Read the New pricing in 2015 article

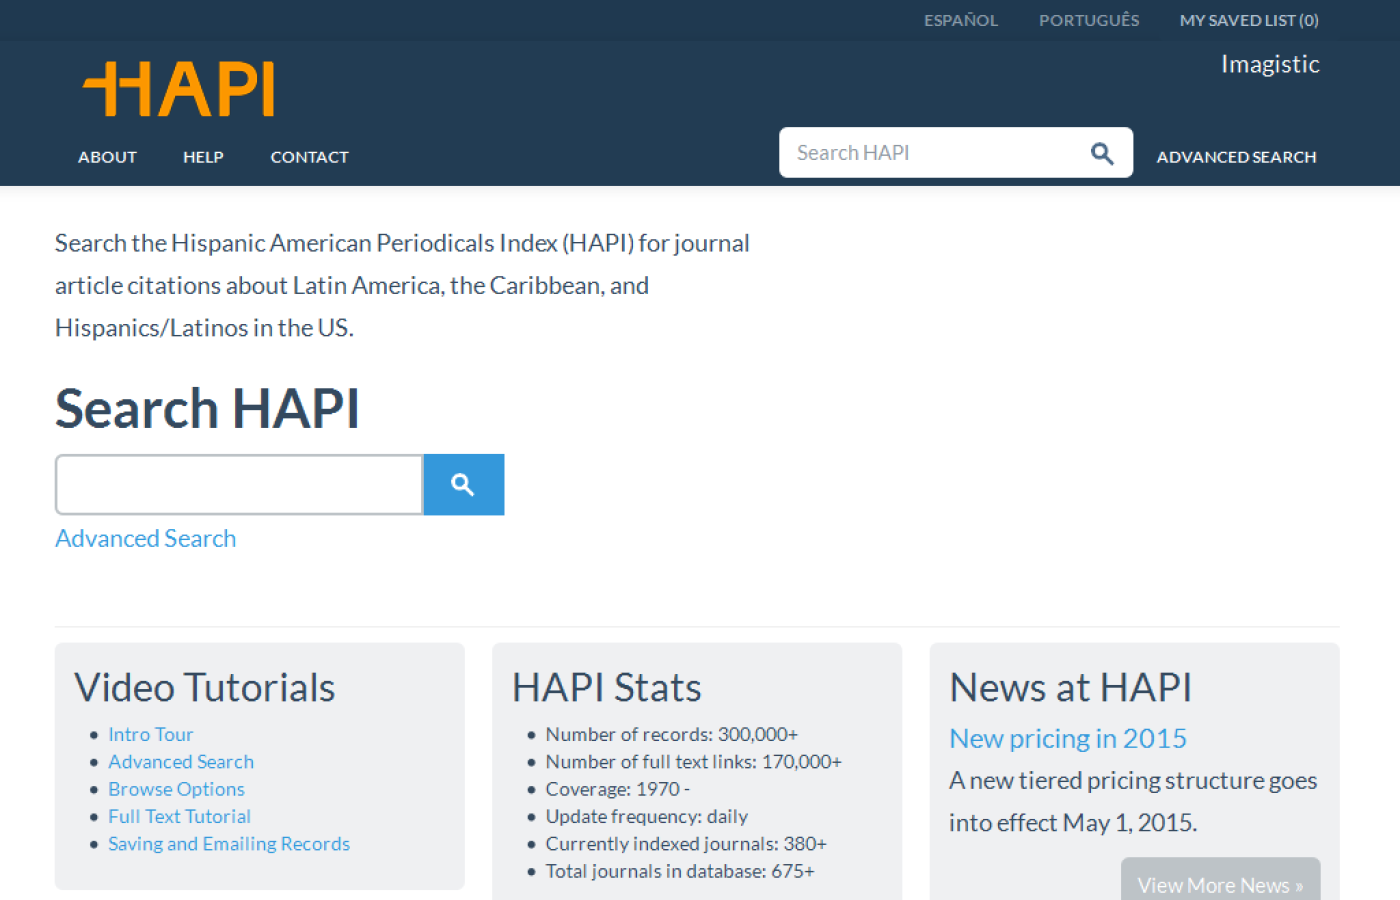1067,738
